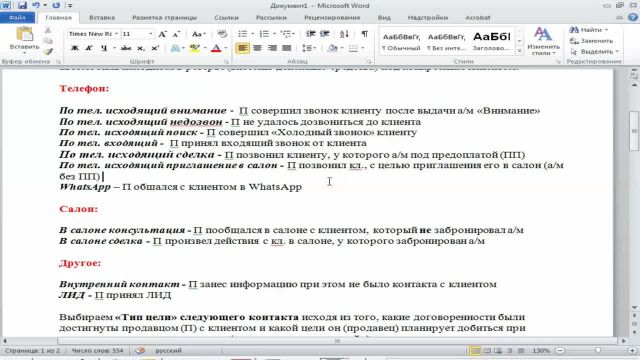This screenshot has width=640, height=360.
Task: Click the Cut scissors icon
Action: tap(48, 31)
